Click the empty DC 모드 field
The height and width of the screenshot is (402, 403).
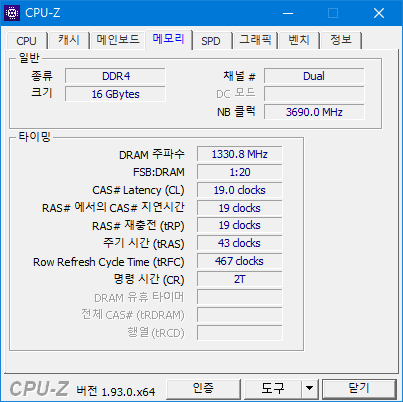coord(314,94)
